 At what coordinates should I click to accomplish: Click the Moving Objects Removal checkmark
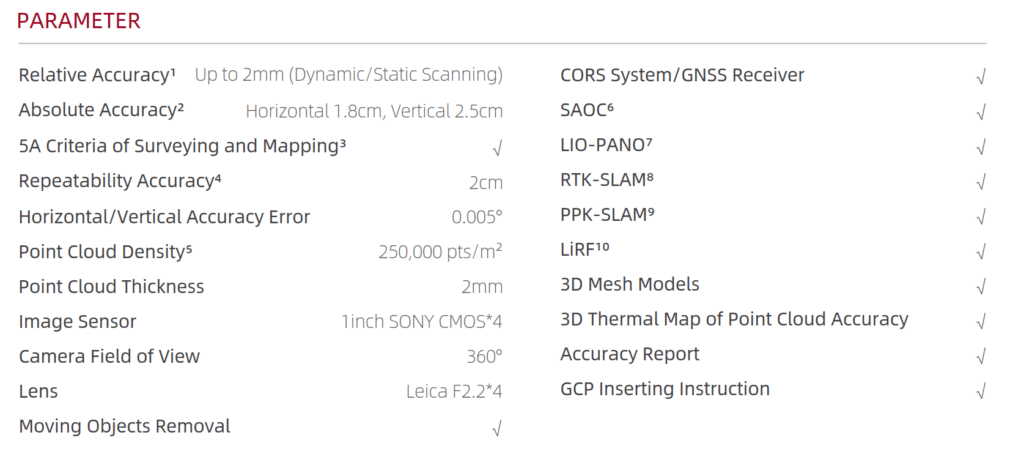pyautogui.click(x=497, y=429)
